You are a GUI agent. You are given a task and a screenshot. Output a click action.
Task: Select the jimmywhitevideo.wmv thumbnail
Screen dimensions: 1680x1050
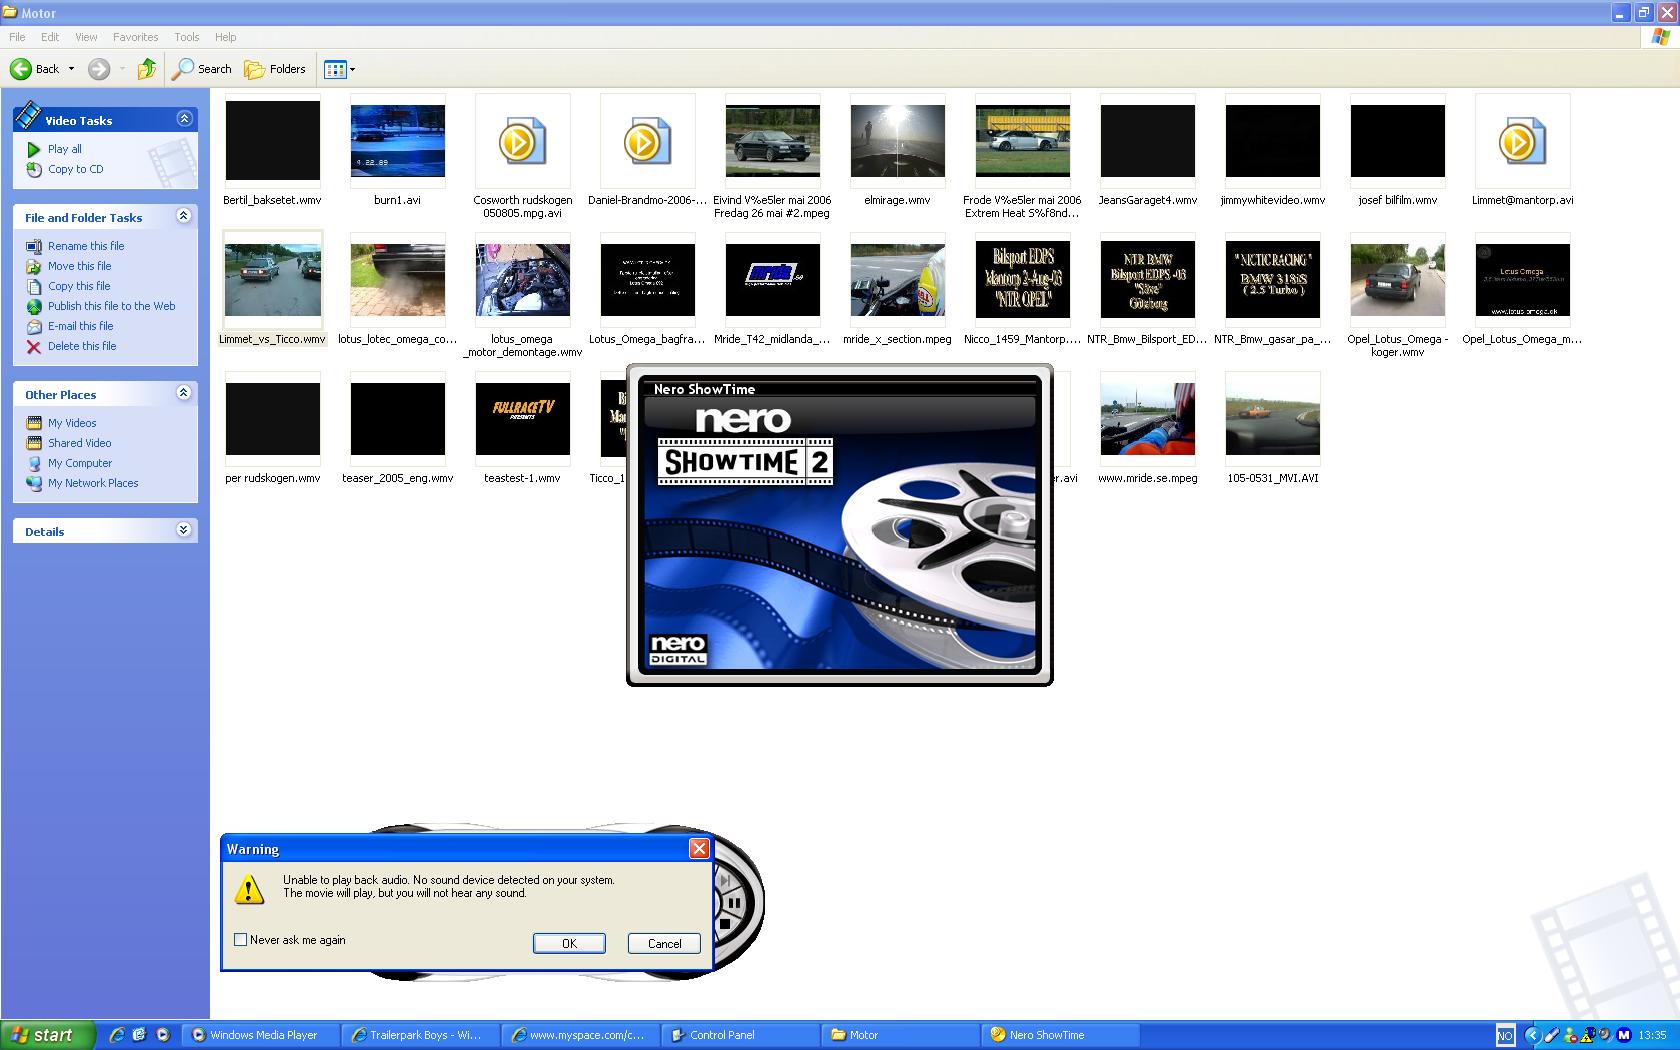[1273, 141]
